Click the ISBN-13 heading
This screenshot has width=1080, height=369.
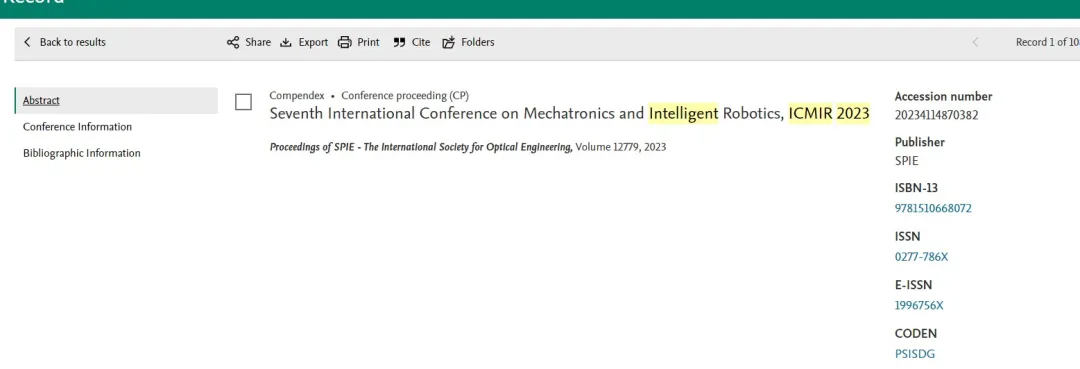pyautogui.click(x=916, y=188)
